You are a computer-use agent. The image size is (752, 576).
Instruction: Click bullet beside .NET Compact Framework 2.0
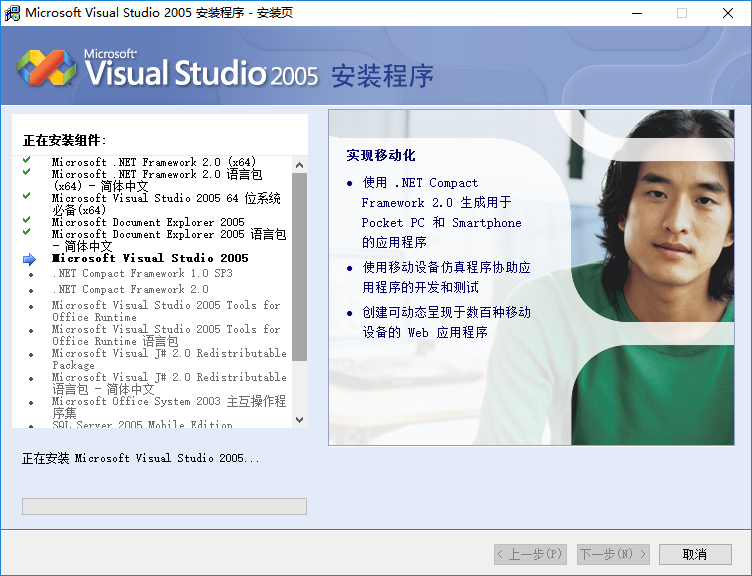click(31, 291)
